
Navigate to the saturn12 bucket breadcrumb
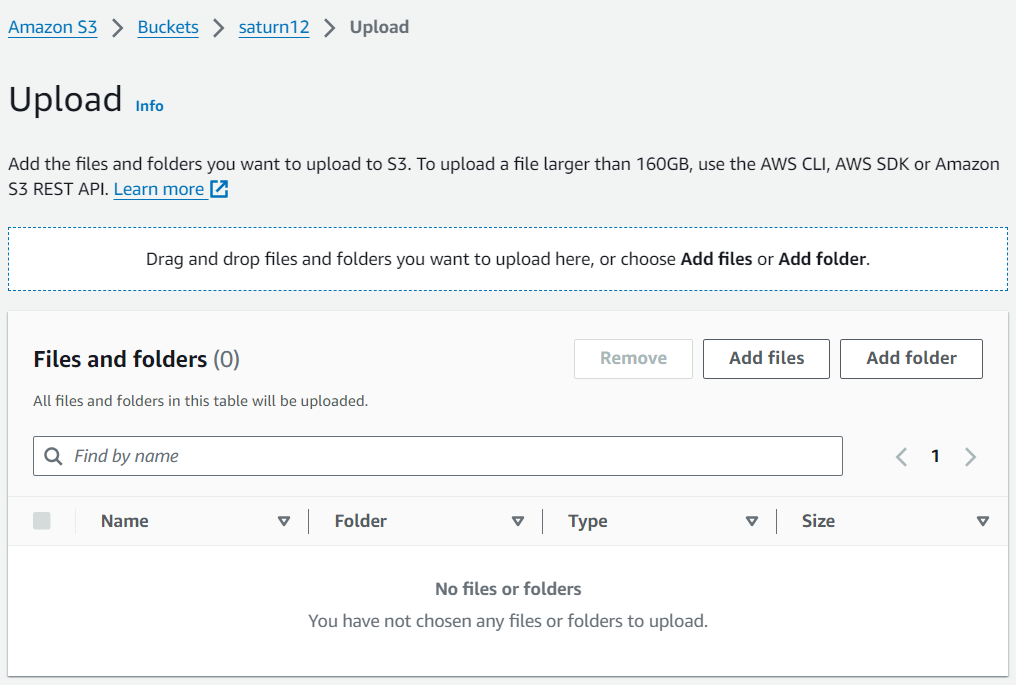tap(273, 27)
